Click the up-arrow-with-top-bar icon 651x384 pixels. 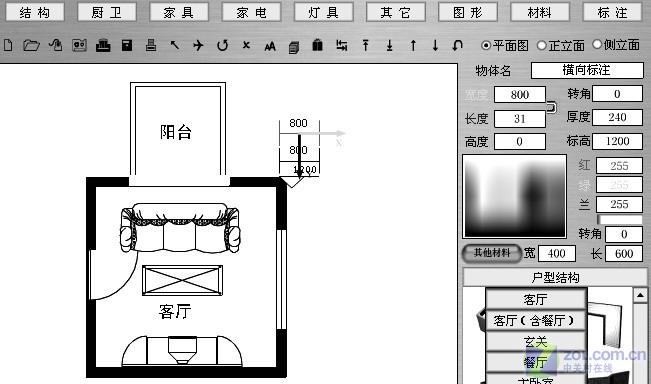point(365,45)
